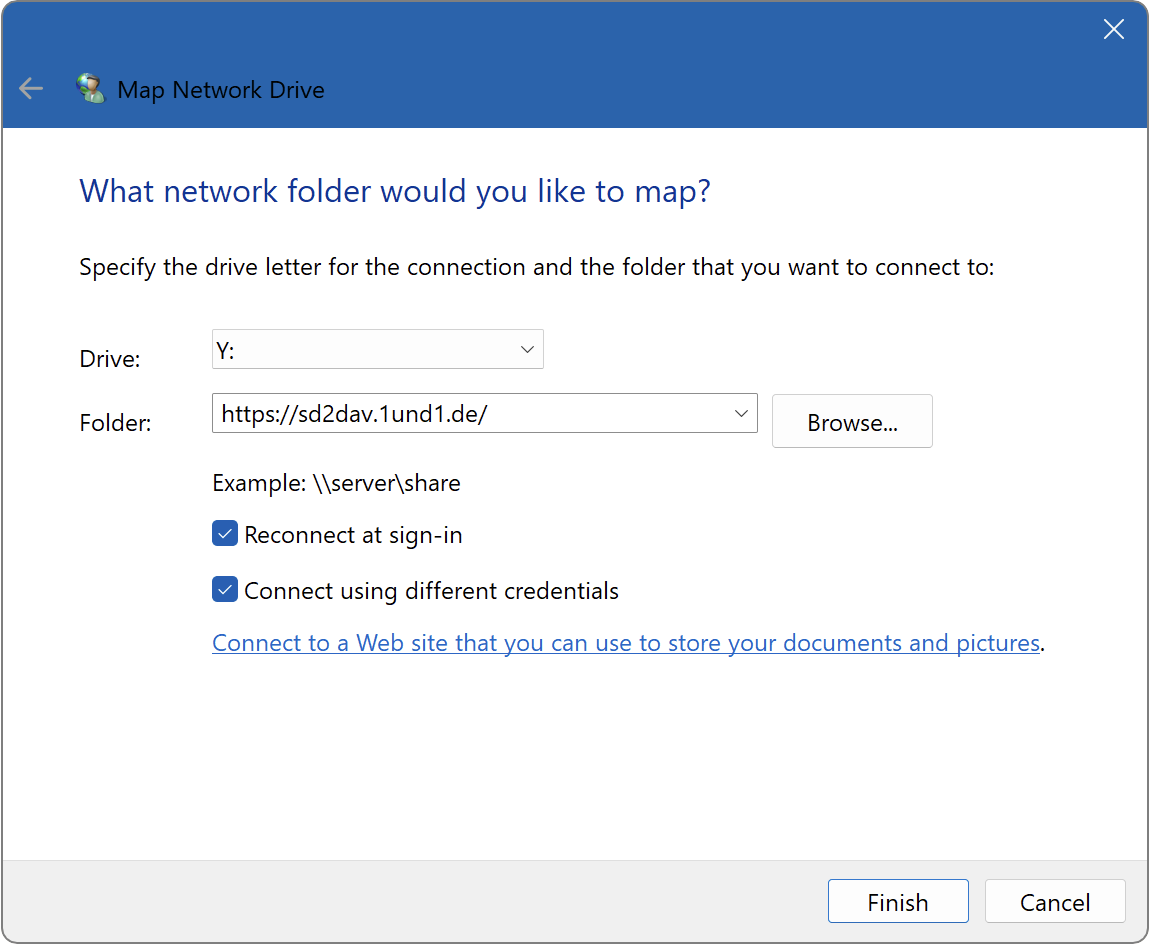Open the Web site documents storage link
The image size is (1150, 944).
(625, 642)
